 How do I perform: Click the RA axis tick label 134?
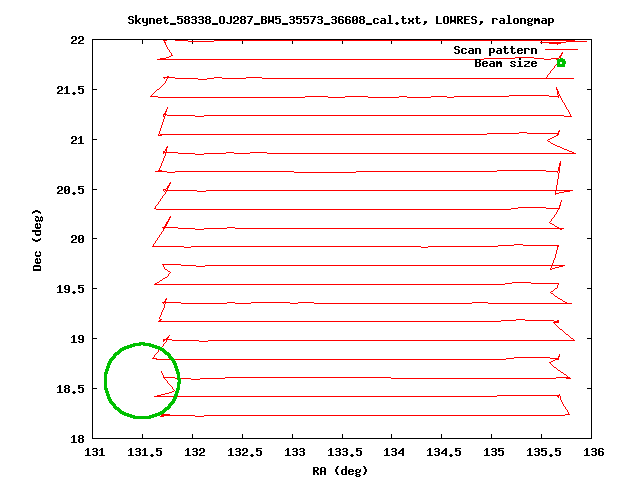point(394,452)
